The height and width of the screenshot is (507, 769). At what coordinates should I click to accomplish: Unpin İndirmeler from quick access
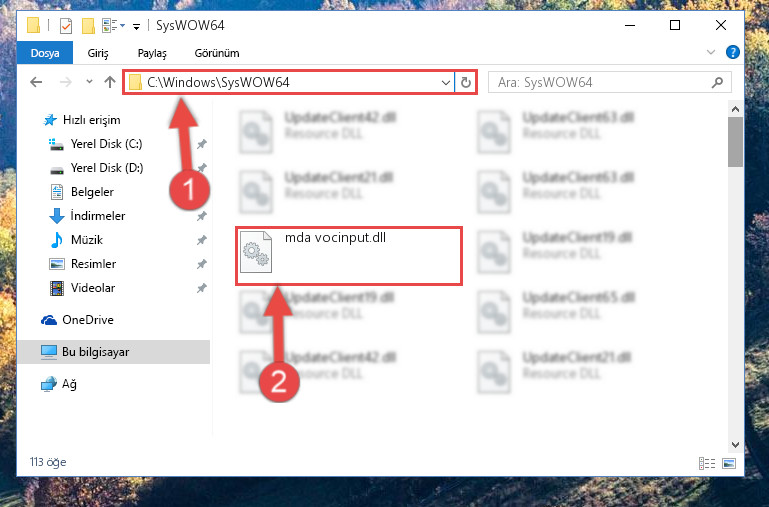[x=202, y=216]
